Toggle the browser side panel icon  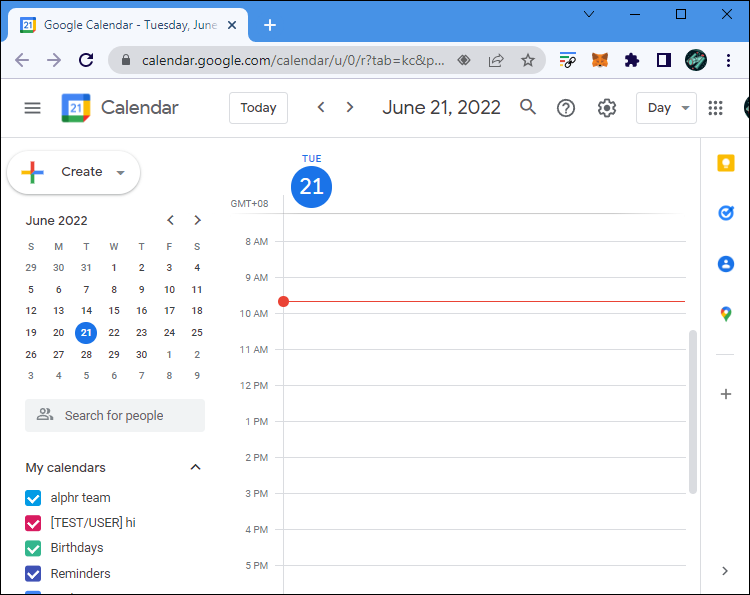[x=664, y=60]
